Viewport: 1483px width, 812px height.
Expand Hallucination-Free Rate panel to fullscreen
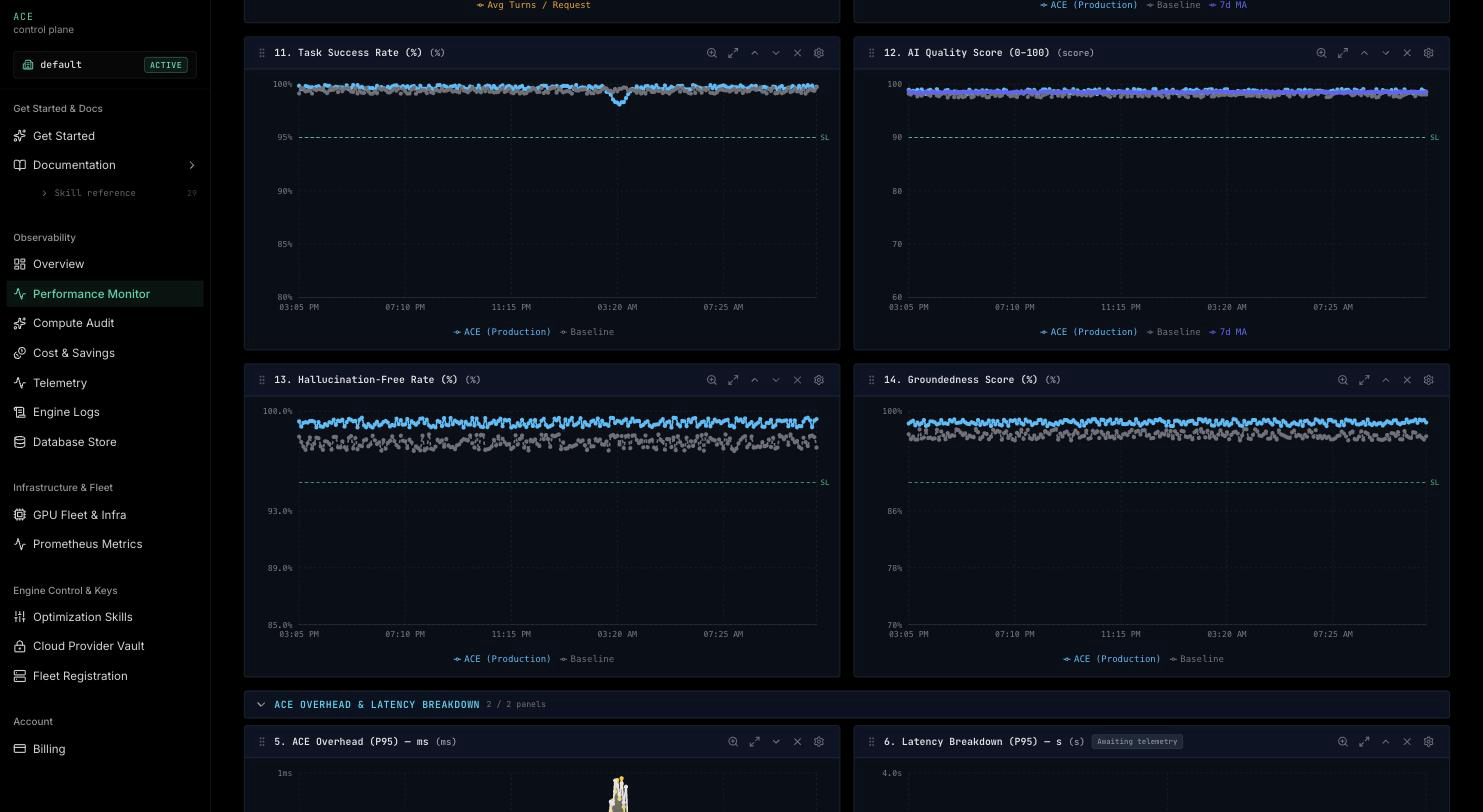coord(733,380)
